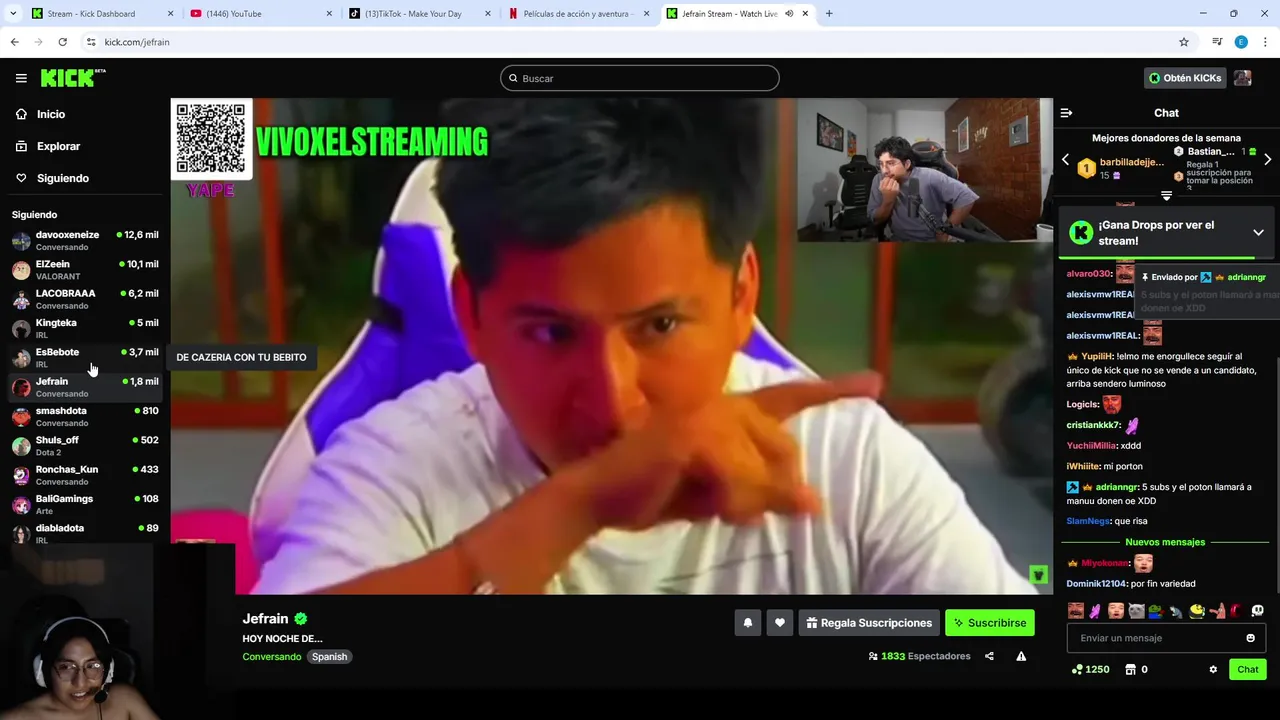This screenshot has width=1280, height=720.
Task: Open smashdota channel in following list
Action: (x=85, y=416)
